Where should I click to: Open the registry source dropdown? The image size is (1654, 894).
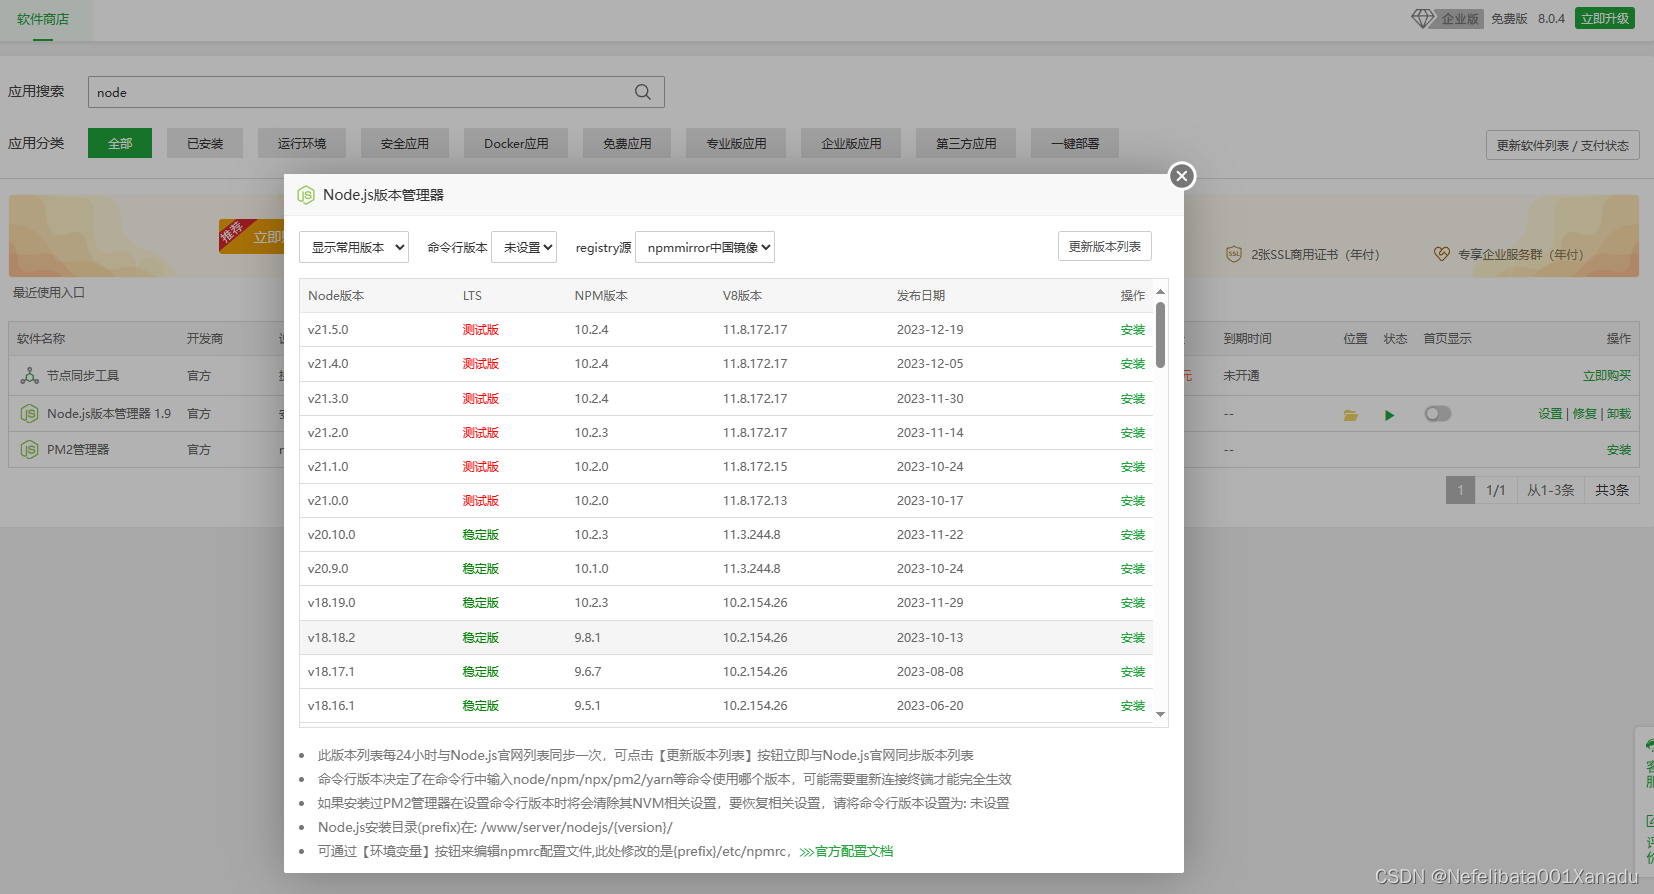(x=705, y=247)
